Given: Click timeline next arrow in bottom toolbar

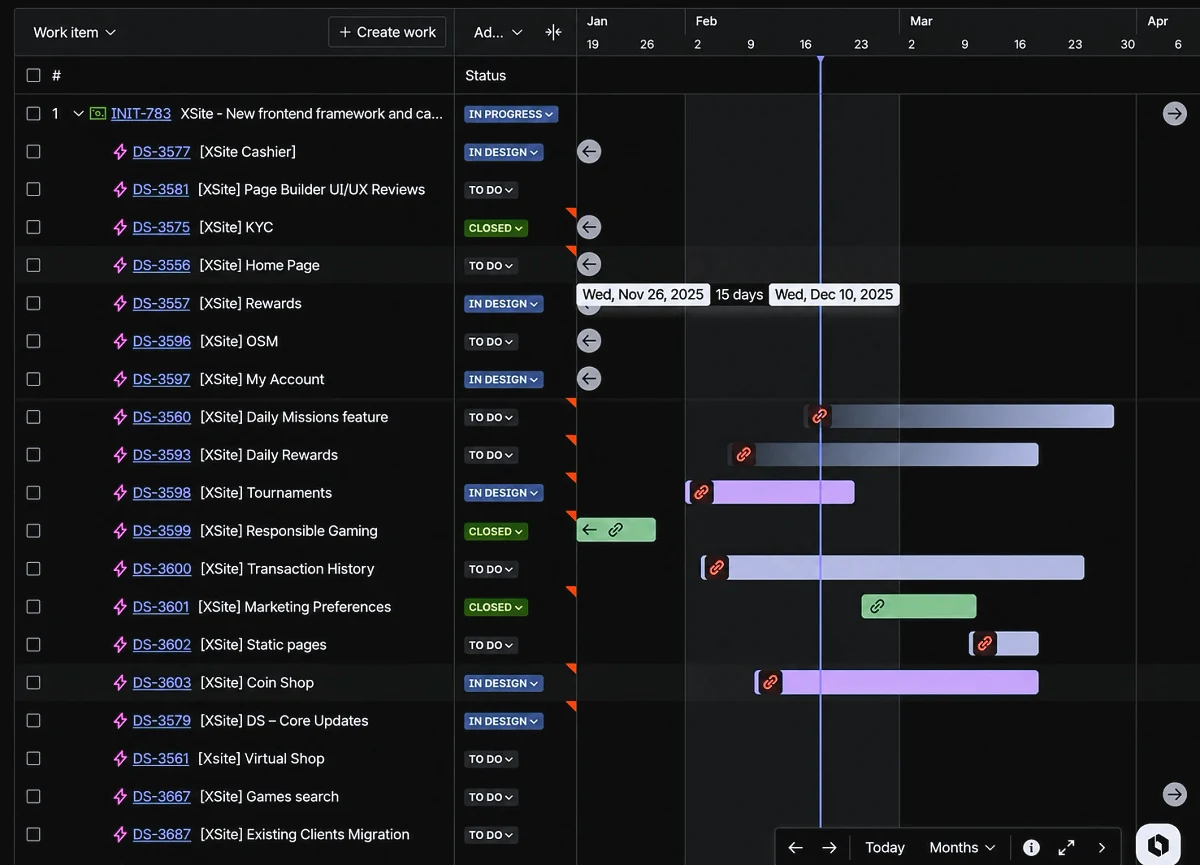Looking at the screenshot, I should 829,848.
